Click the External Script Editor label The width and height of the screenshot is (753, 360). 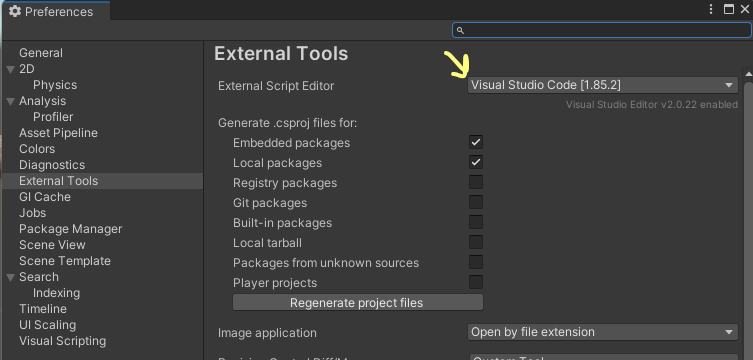point(276,86)
